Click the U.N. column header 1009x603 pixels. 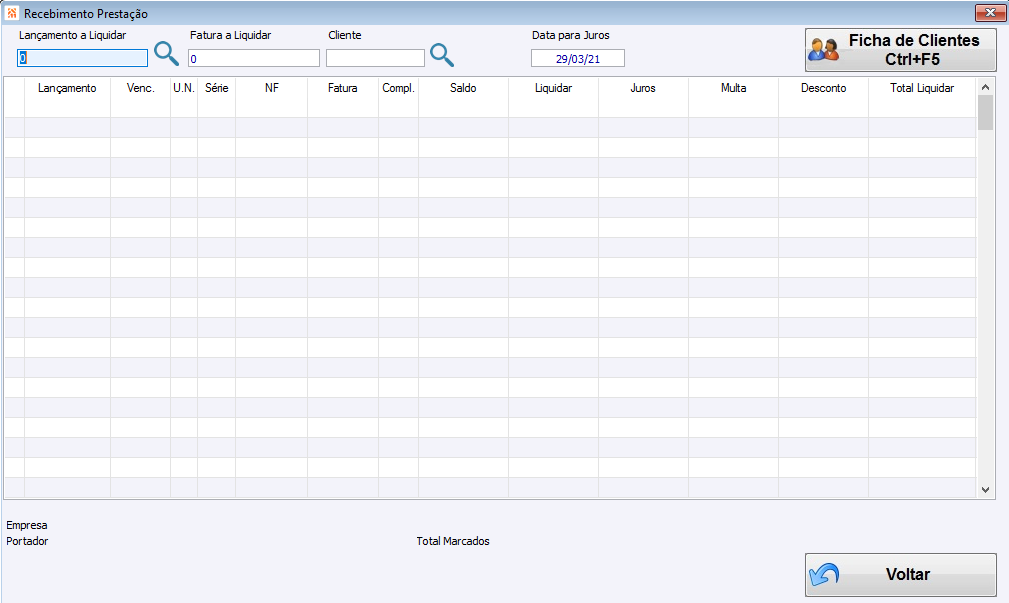pos(184,88)
